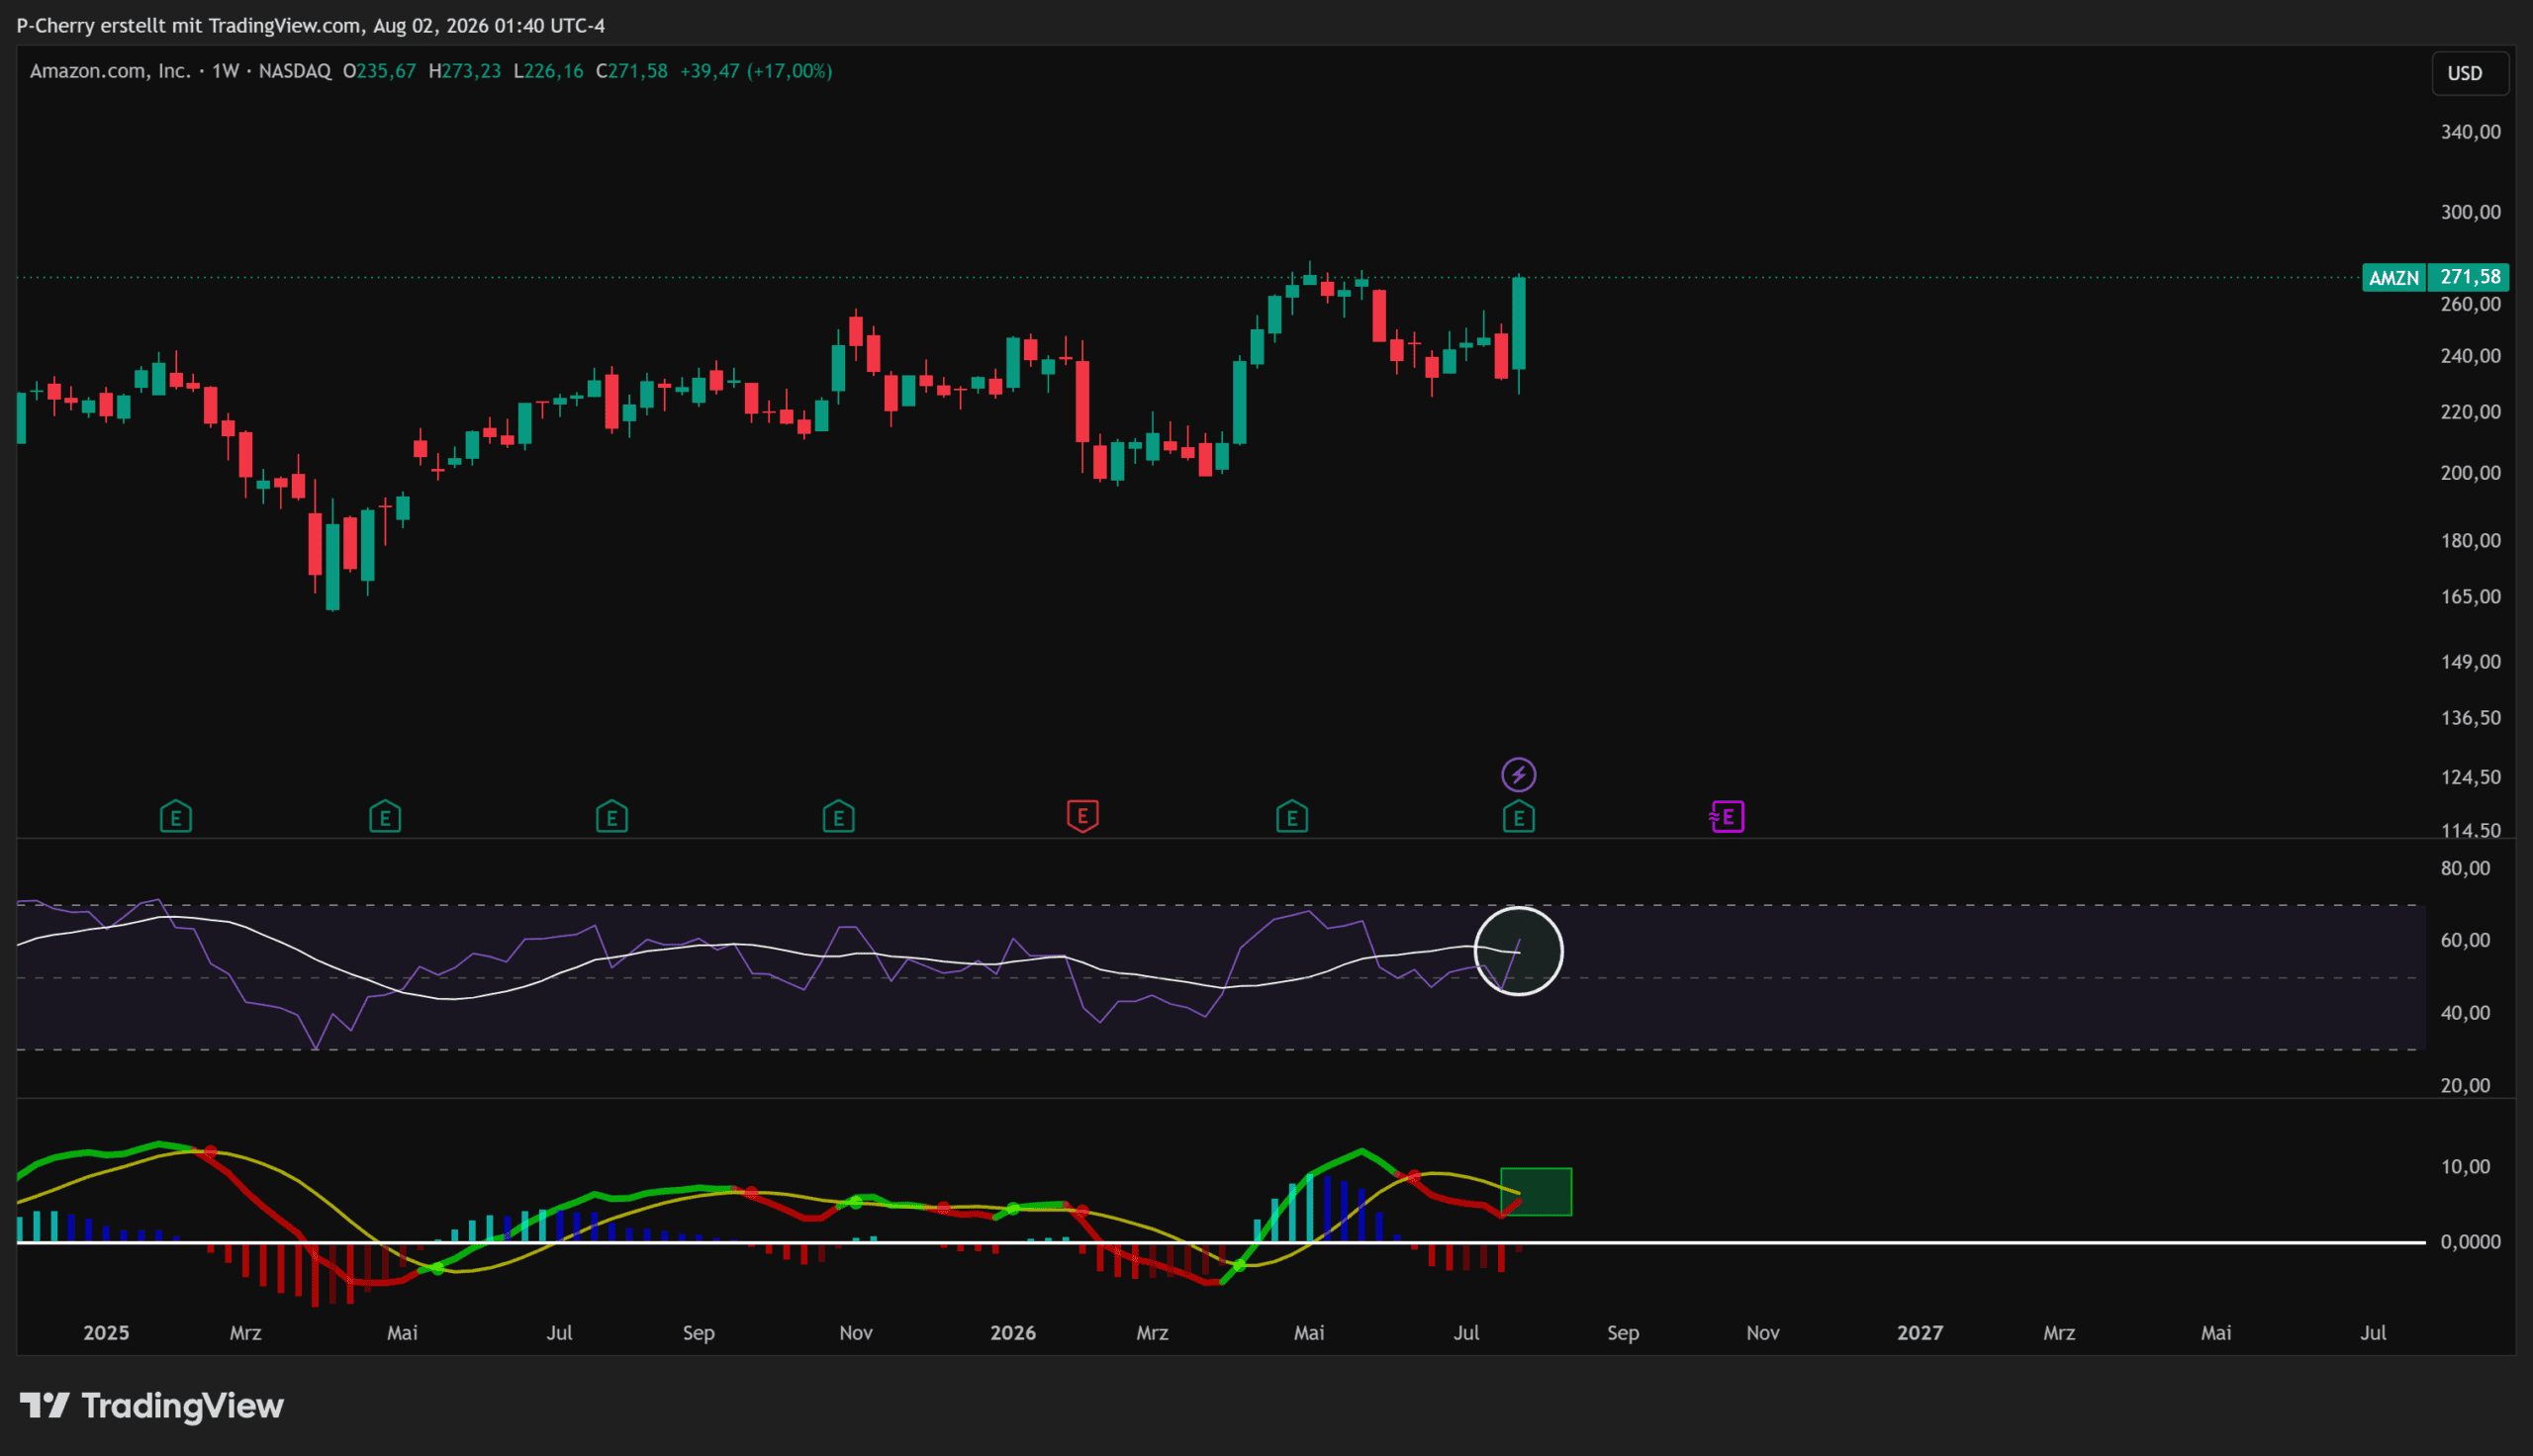Click the P-Cherry snapshot caption text
Image resolution: width=2533 pixels, height=1456 pixels.
(x=311, y=25)
